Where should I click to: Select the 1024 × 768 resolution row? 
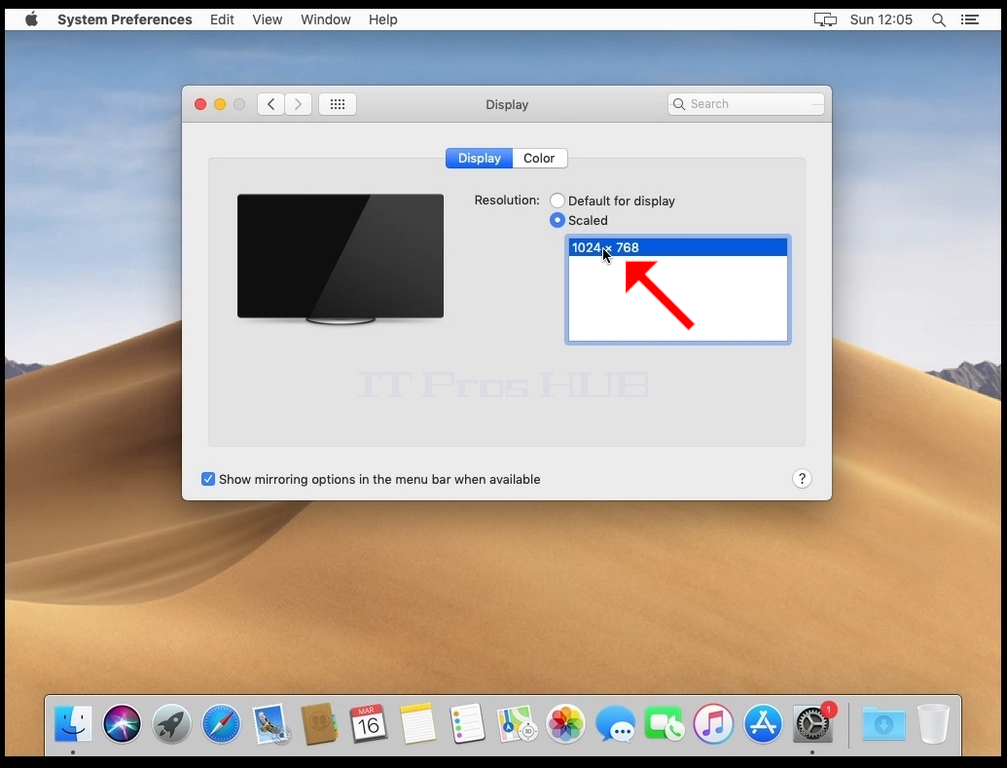coord(678,247)
